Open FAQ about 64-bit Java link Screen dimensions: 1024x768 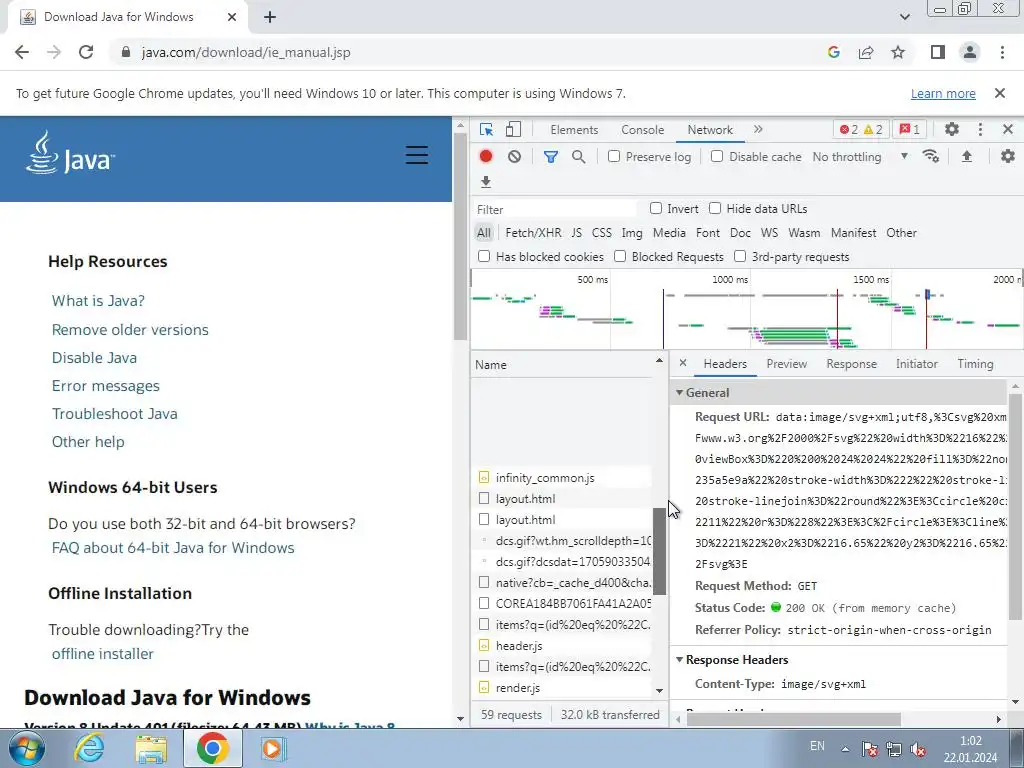tap(173, 547)
